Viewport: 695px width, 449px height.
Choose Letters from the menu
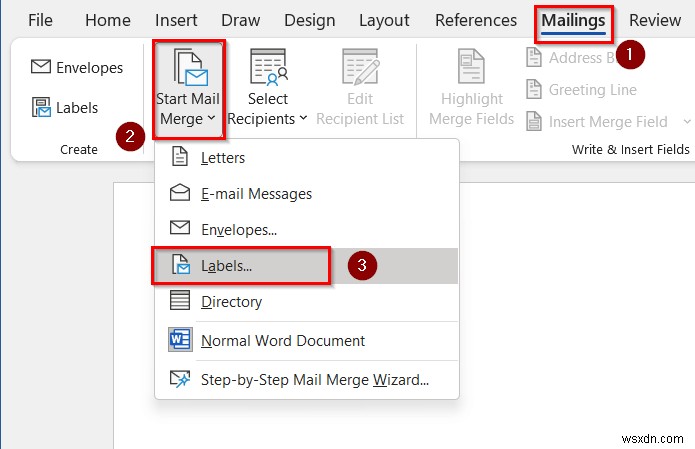306,157
